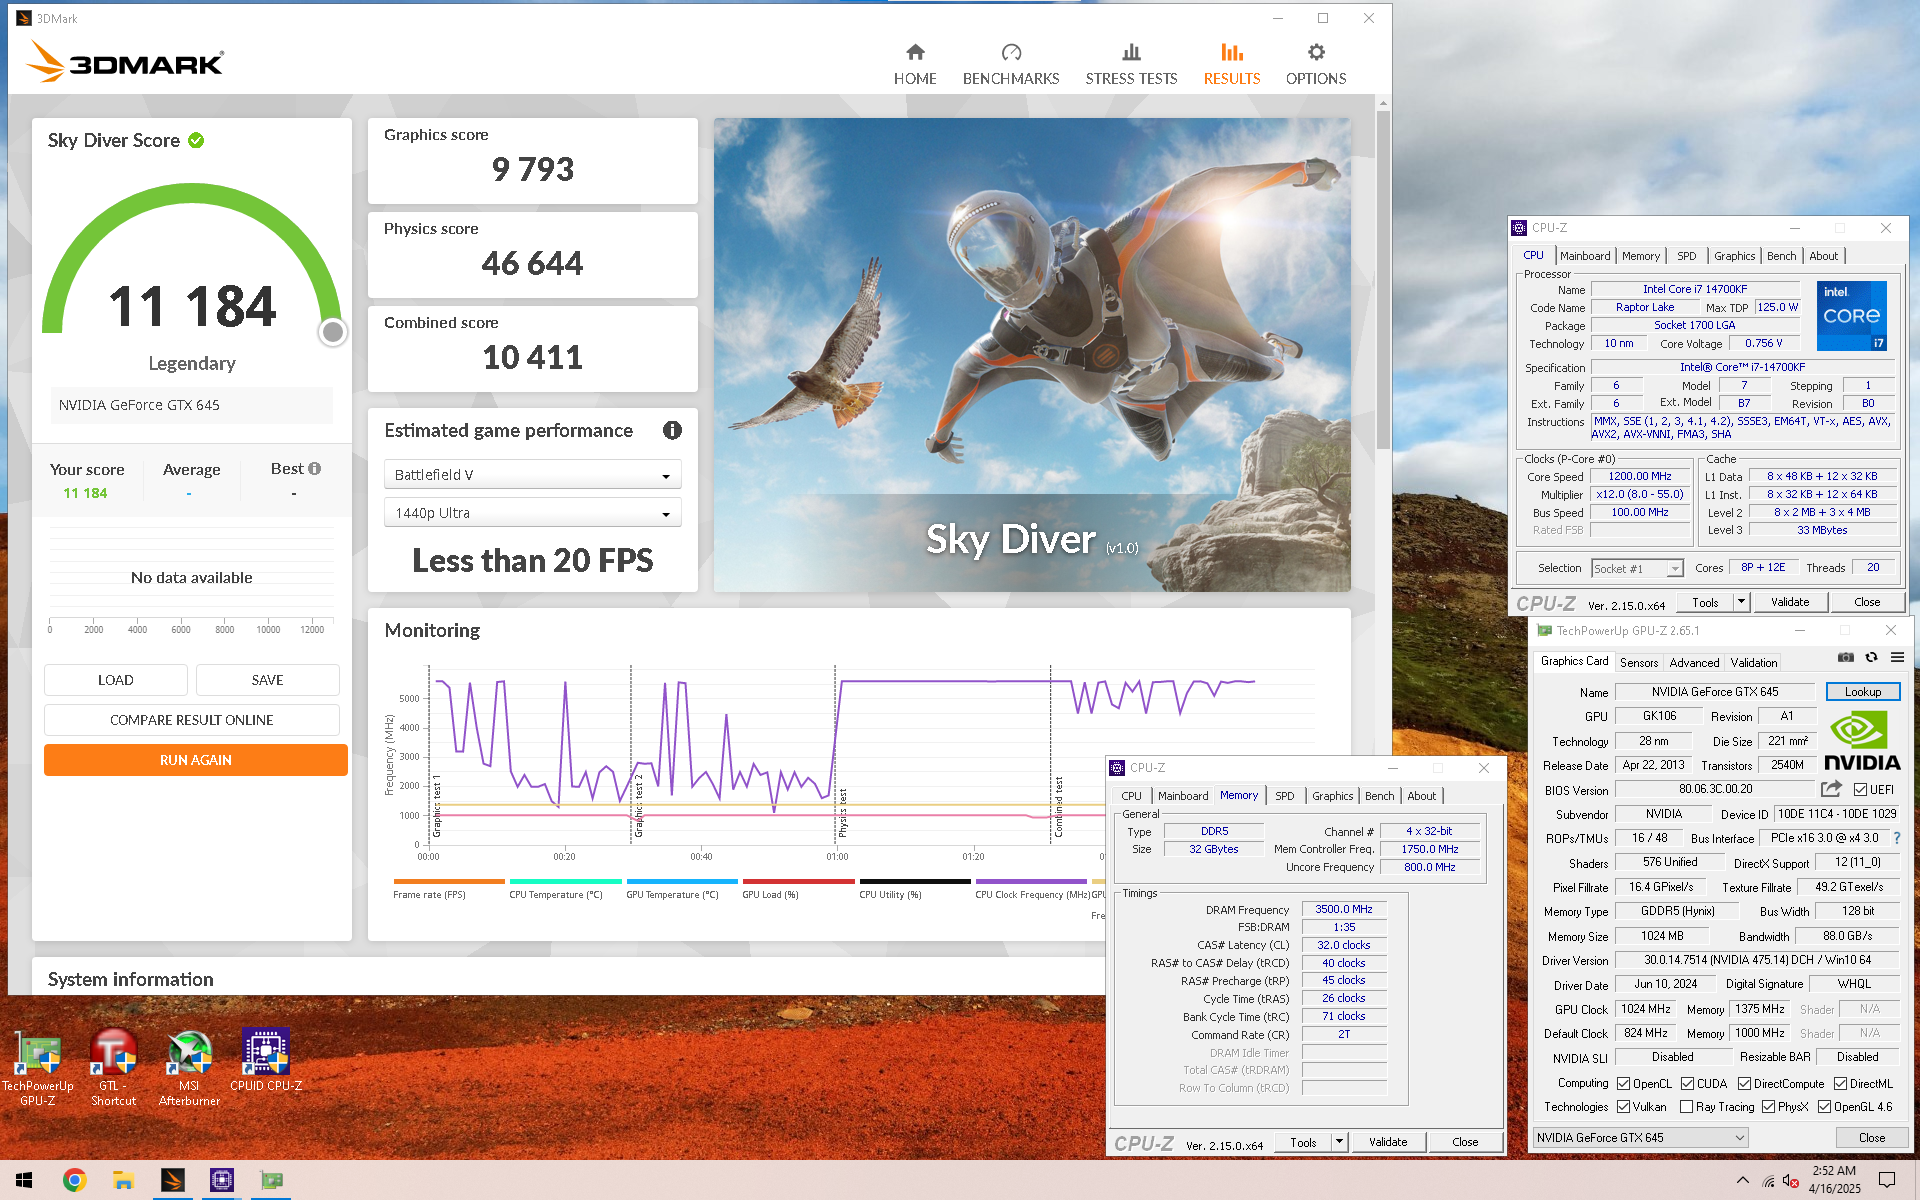This screenshot has height=1200, width=1920.
Task: Click the NVIDIA GeForce GTX 645 name field
Action: coord(1714,692)
